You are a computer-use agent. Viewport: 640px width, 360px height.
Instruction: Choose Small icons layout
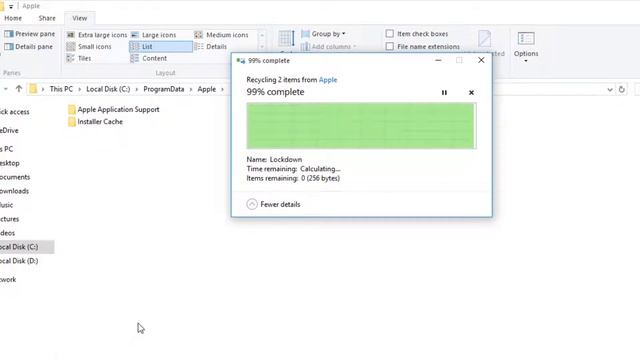pos(89,47)
